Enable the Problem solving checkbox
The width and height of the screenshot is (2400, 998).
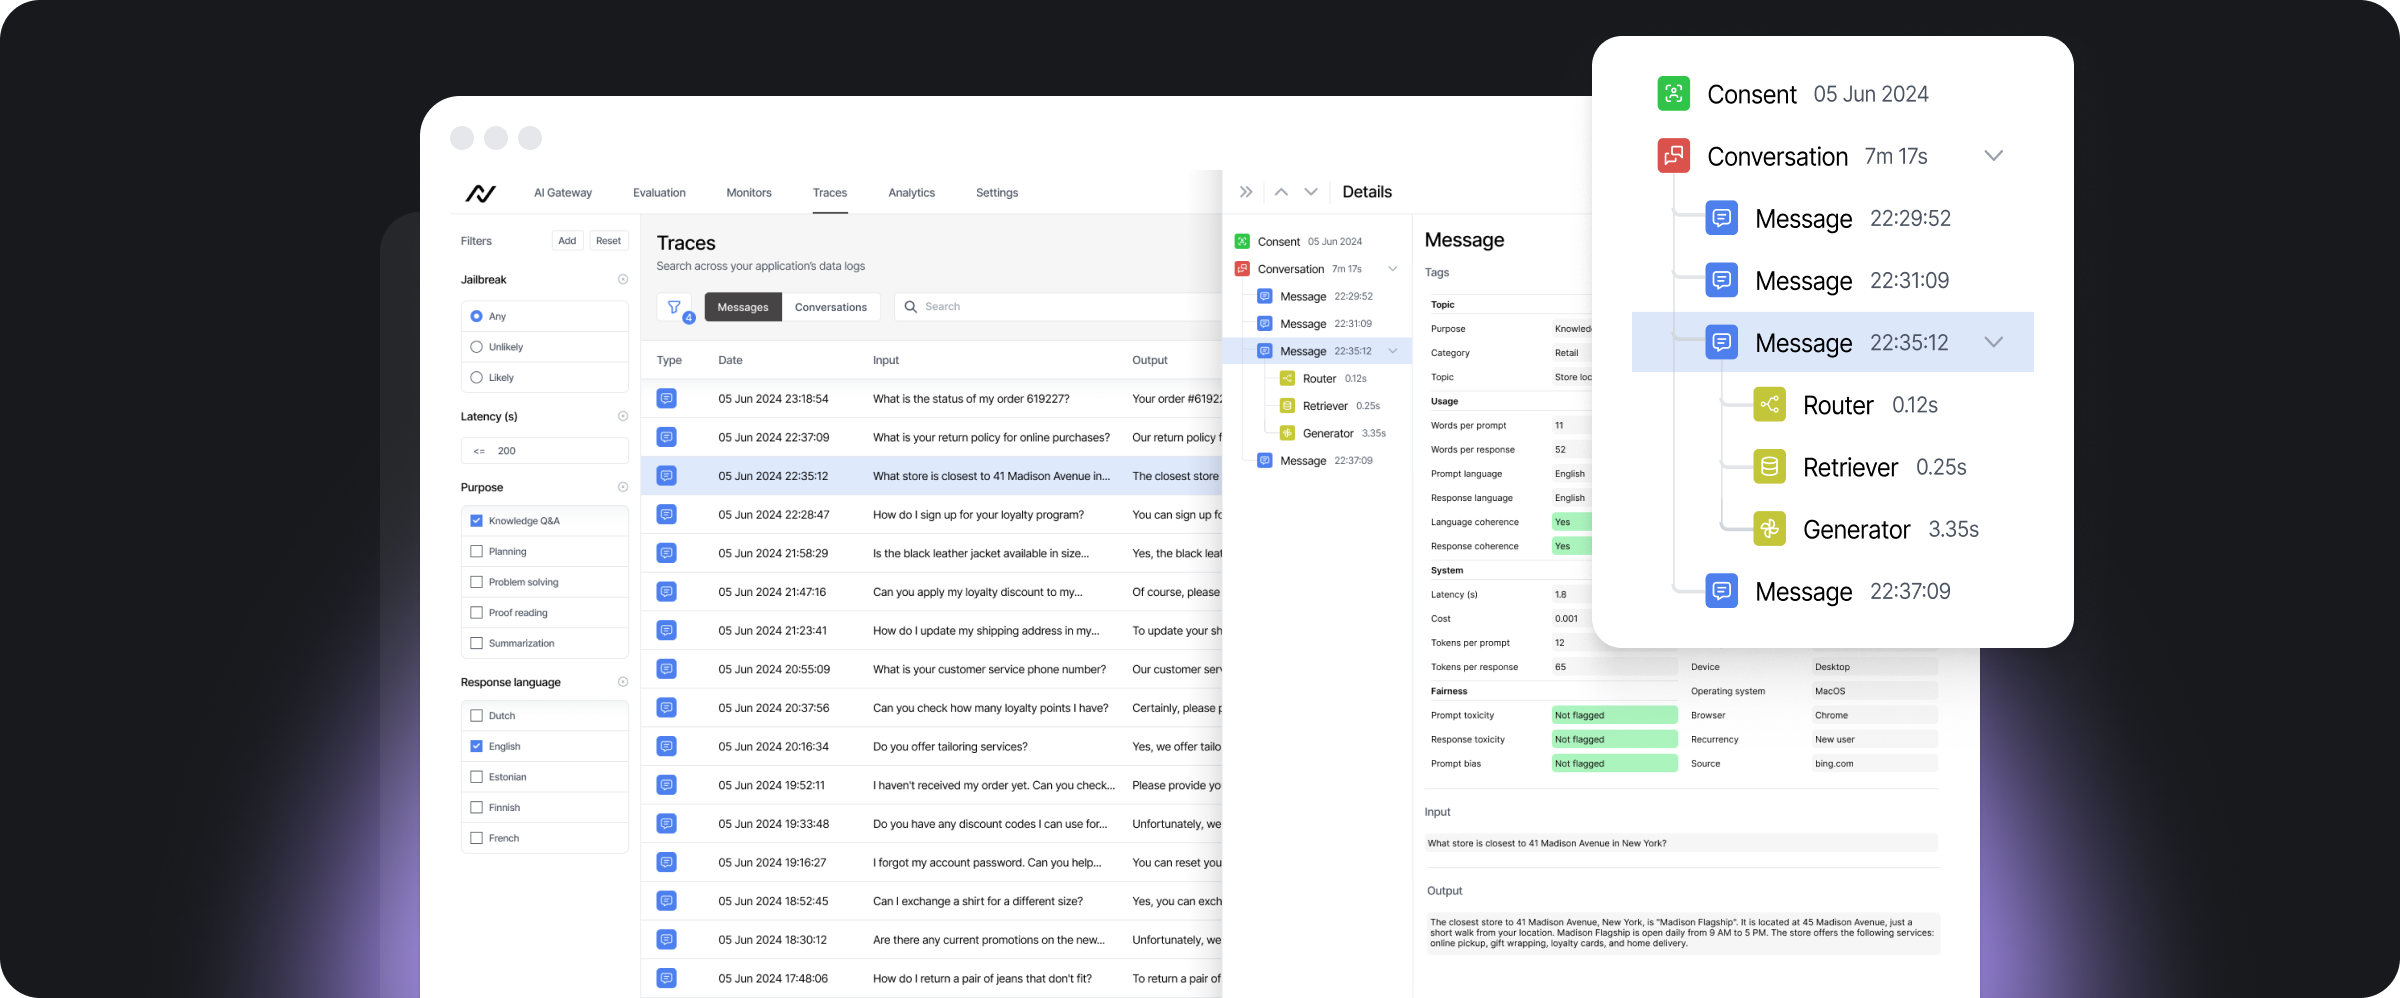[x=476, y=582]
